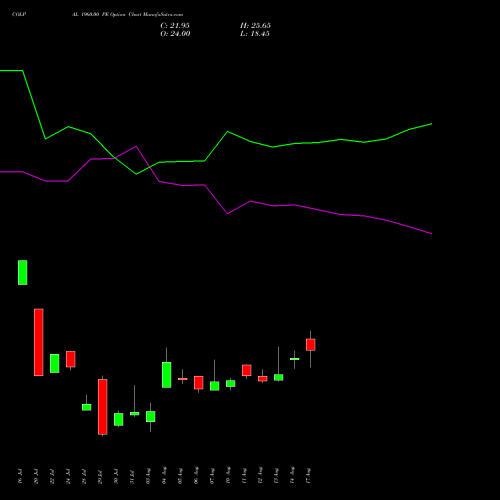Screen dimensions: 500x500
Task: Click the green candle for 04 Aug
Action: pos(167,375)
